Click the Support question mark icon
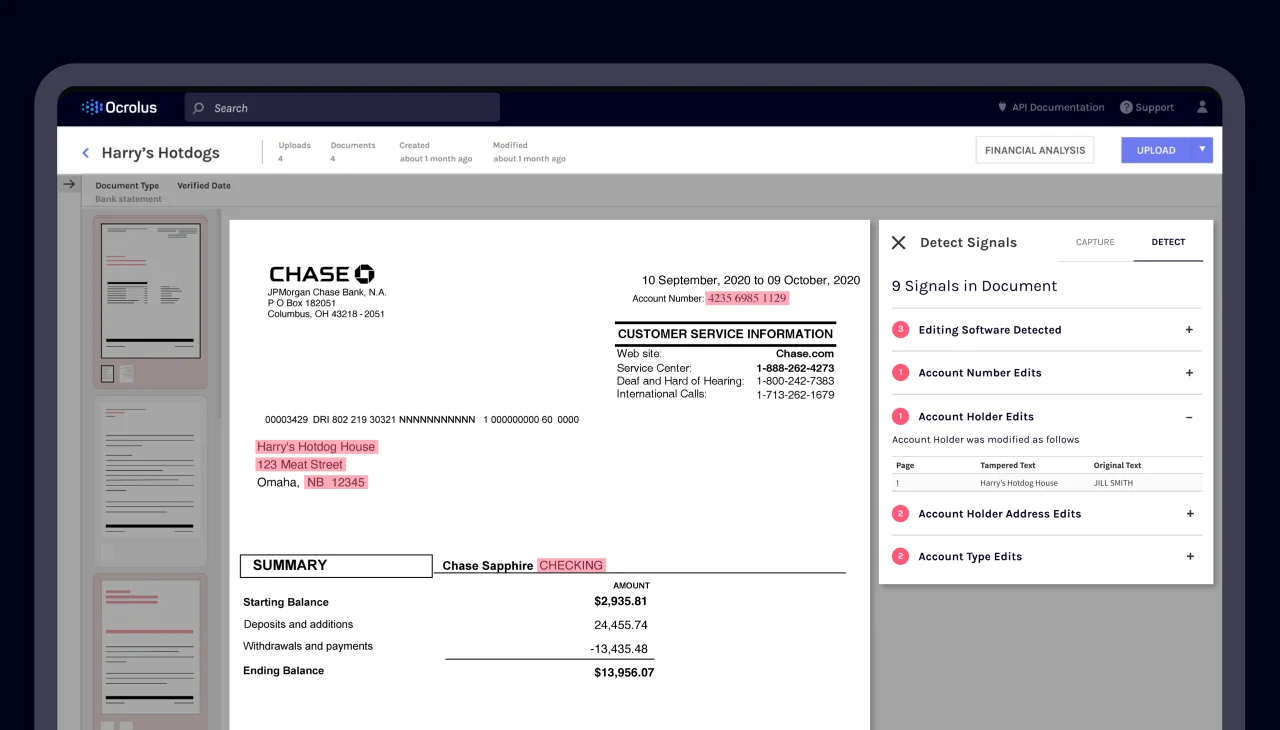Viewport: 1280px width, 730px height. [x=1126, y=107]
